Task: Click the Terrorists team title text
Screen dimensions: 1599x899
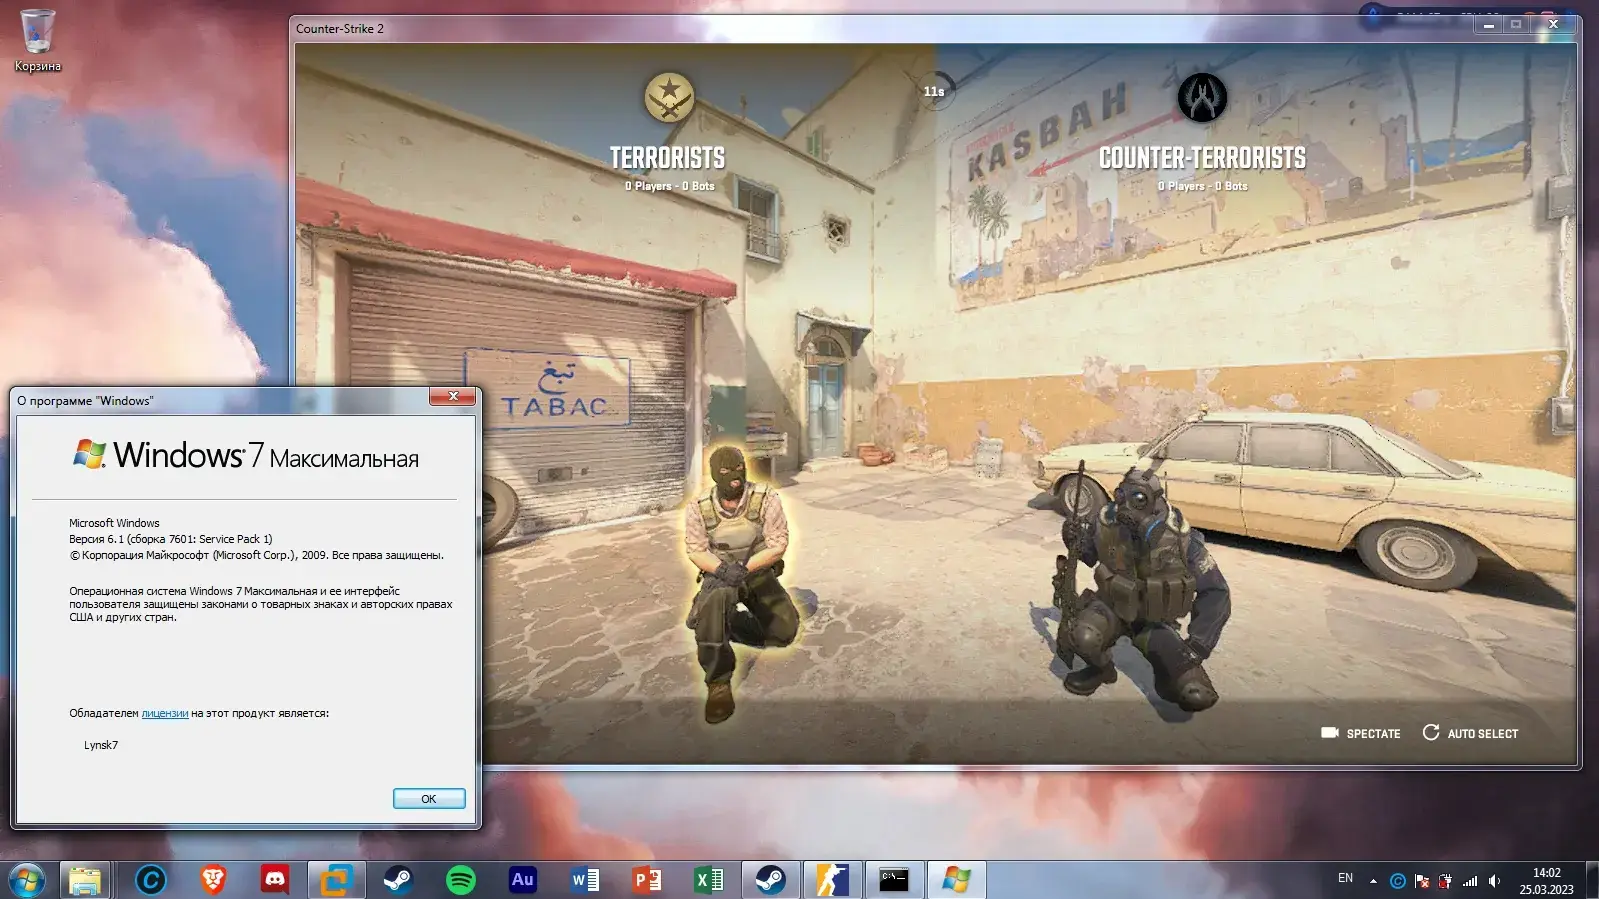Action: coord(668,158)
